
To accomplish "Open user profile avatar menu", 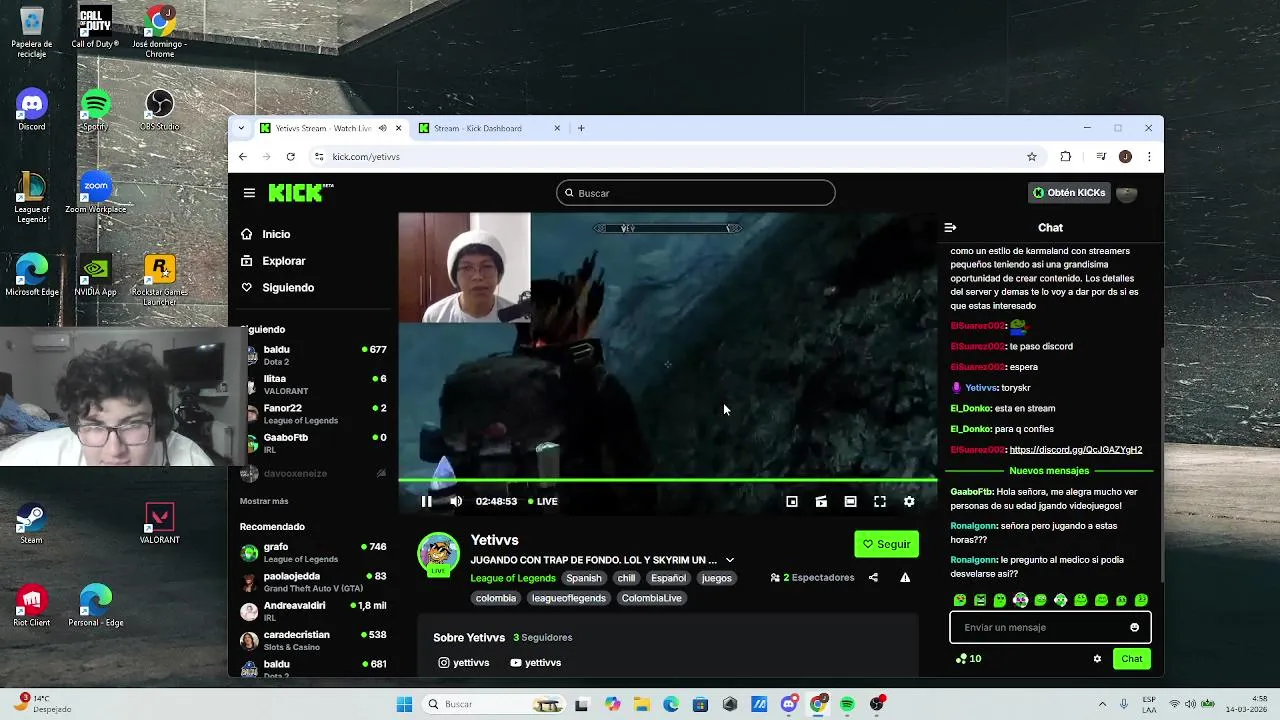I will pos(1127,193).
